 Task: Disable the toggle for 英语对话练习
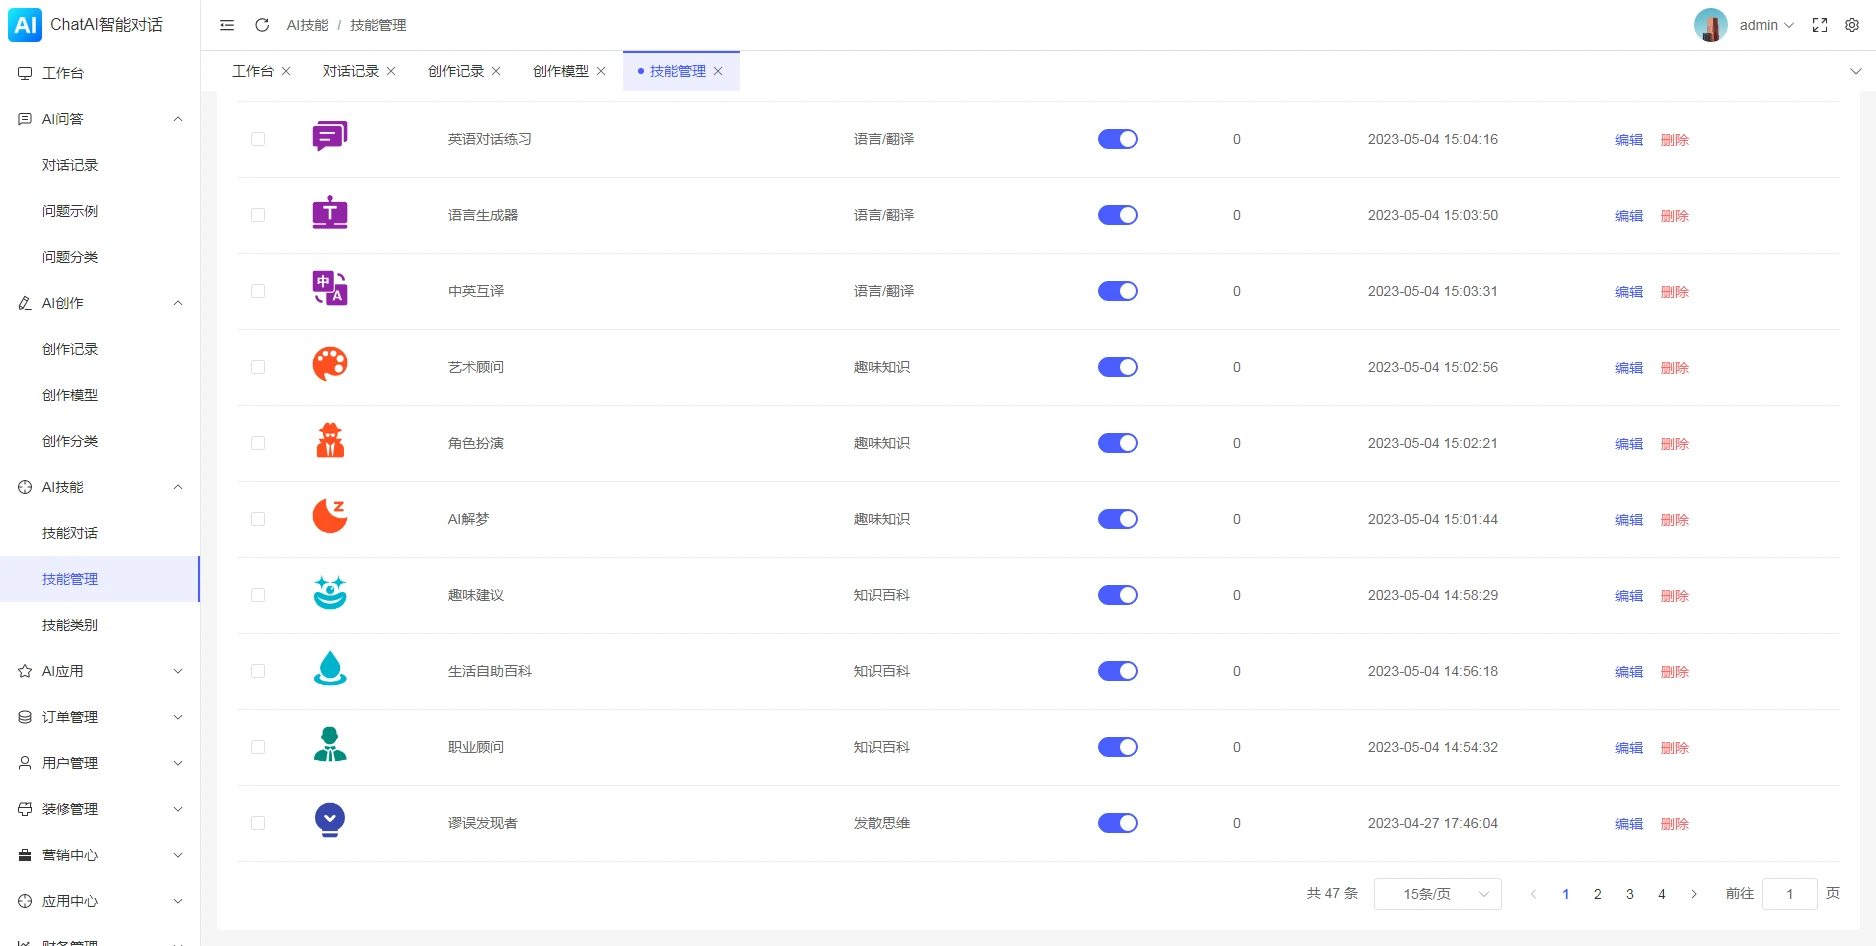[x=1117, y=139]
